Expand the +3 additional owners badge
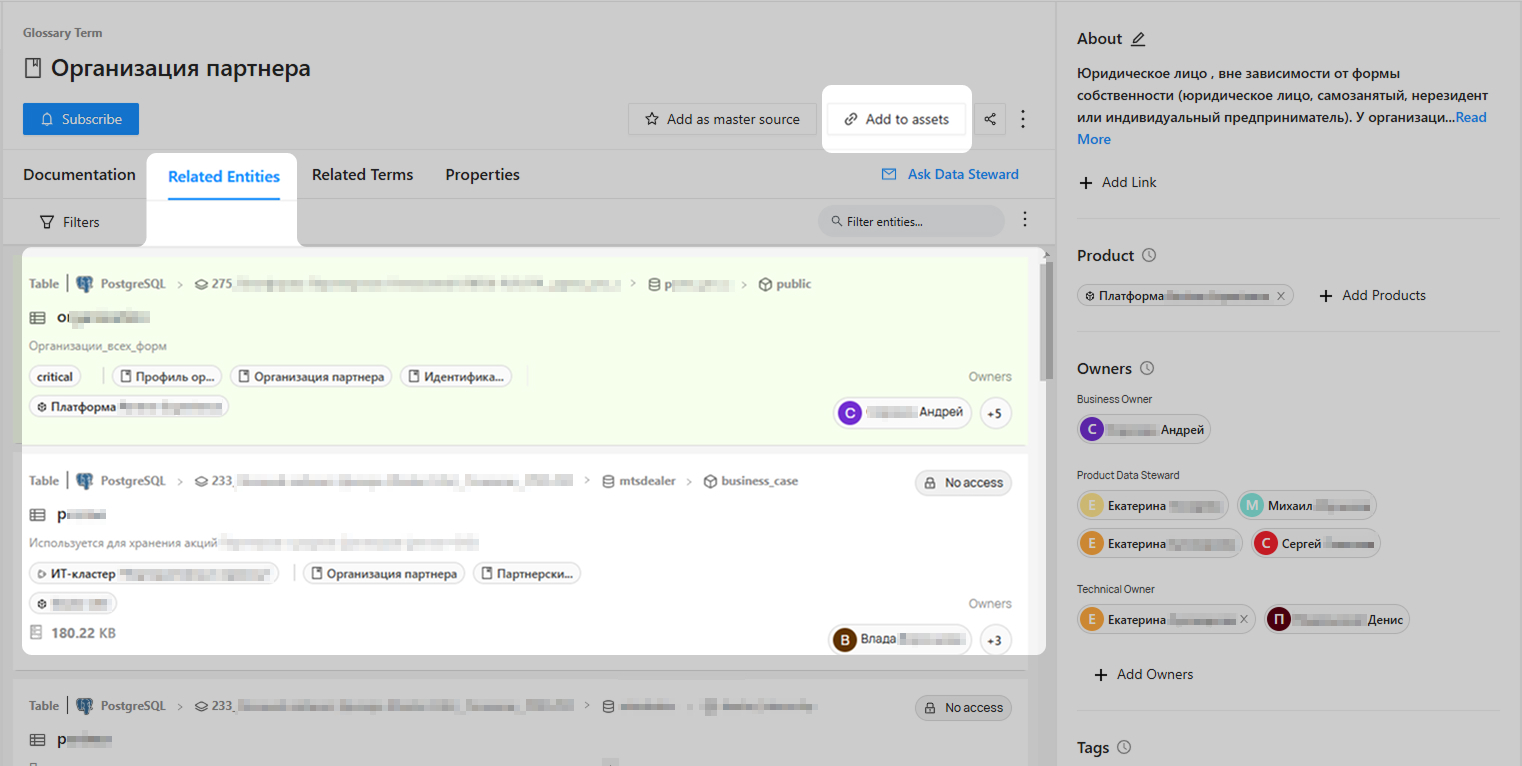This screenshot has height=766, width=1522. click(995, 640)
